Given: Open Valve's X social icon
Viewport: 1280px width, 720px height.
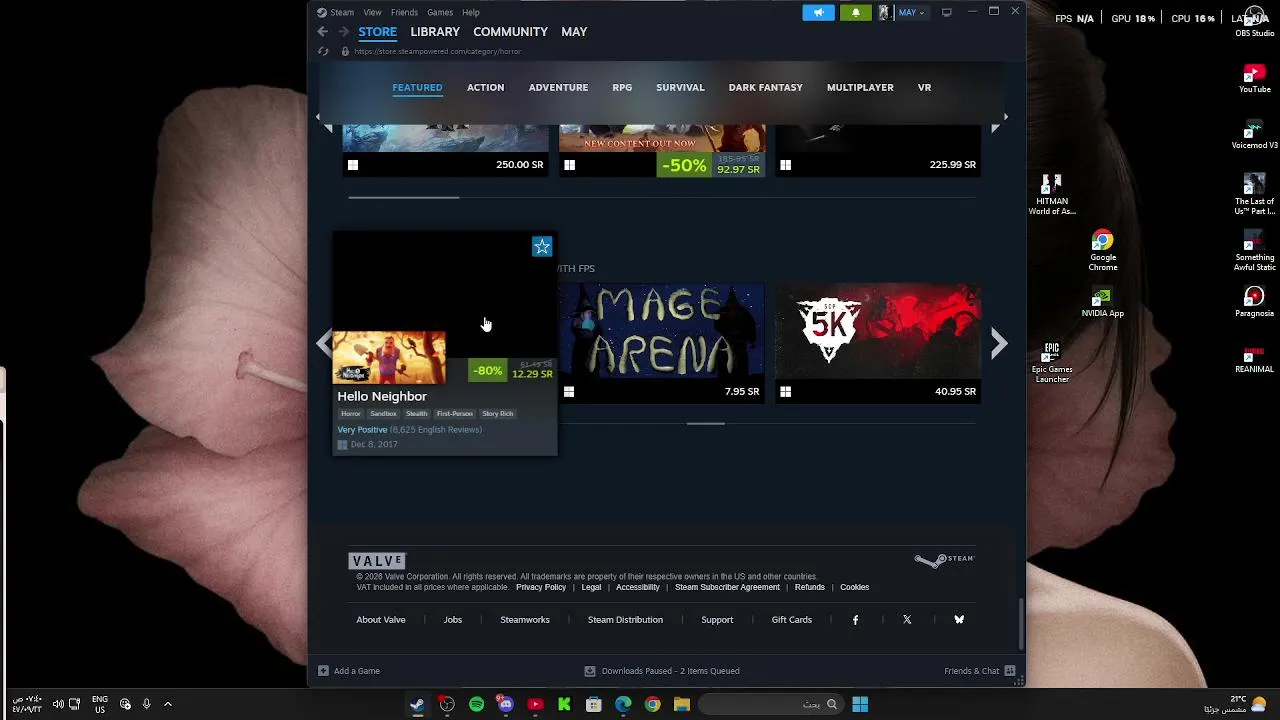Looking at the screenshot, I should 907,620.
